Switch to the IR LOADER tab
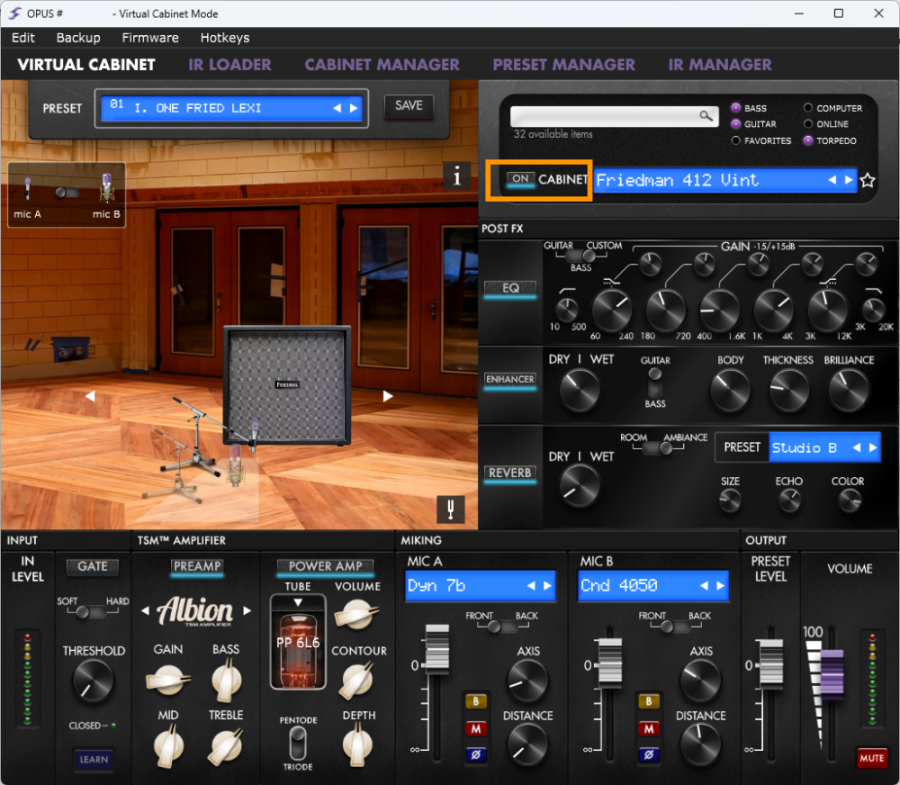This screenshot has width=900, height=785. 230,64
